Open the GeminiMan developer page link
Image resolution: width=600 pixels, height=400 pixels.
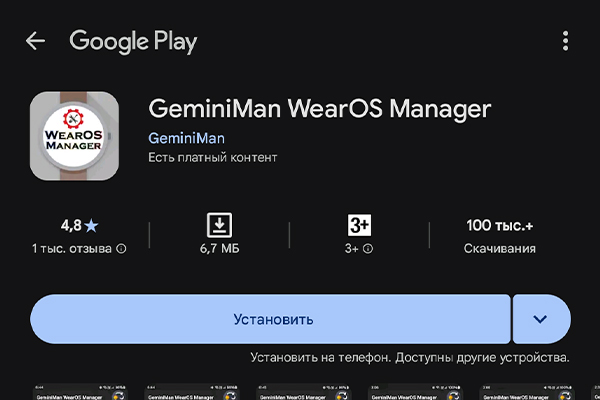[186, 138]
